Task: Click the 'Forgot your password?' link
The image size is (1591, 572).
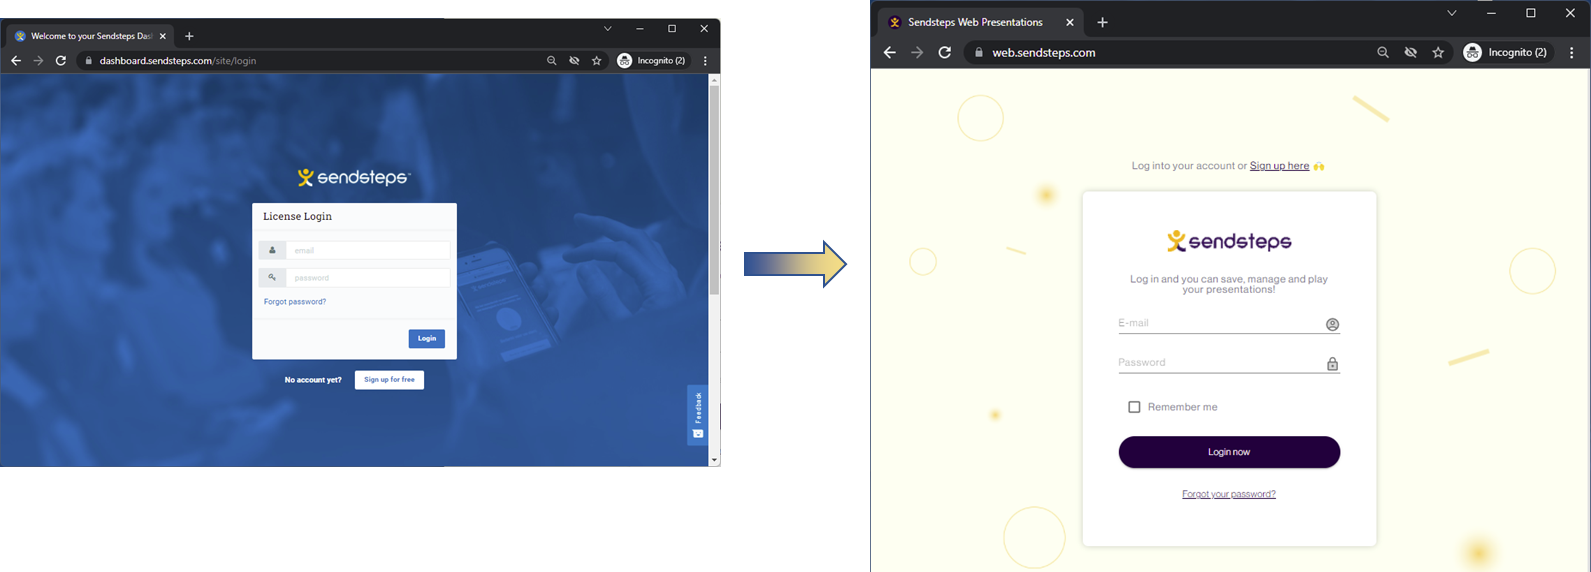Action: 1229,494
